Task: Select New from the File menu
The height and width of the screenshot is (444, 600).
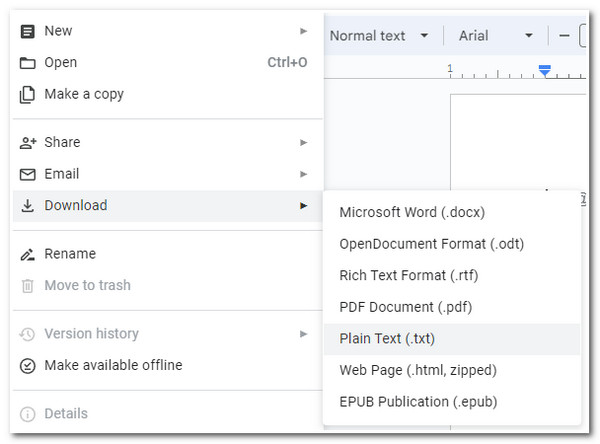Action: [x=168, y=31]
